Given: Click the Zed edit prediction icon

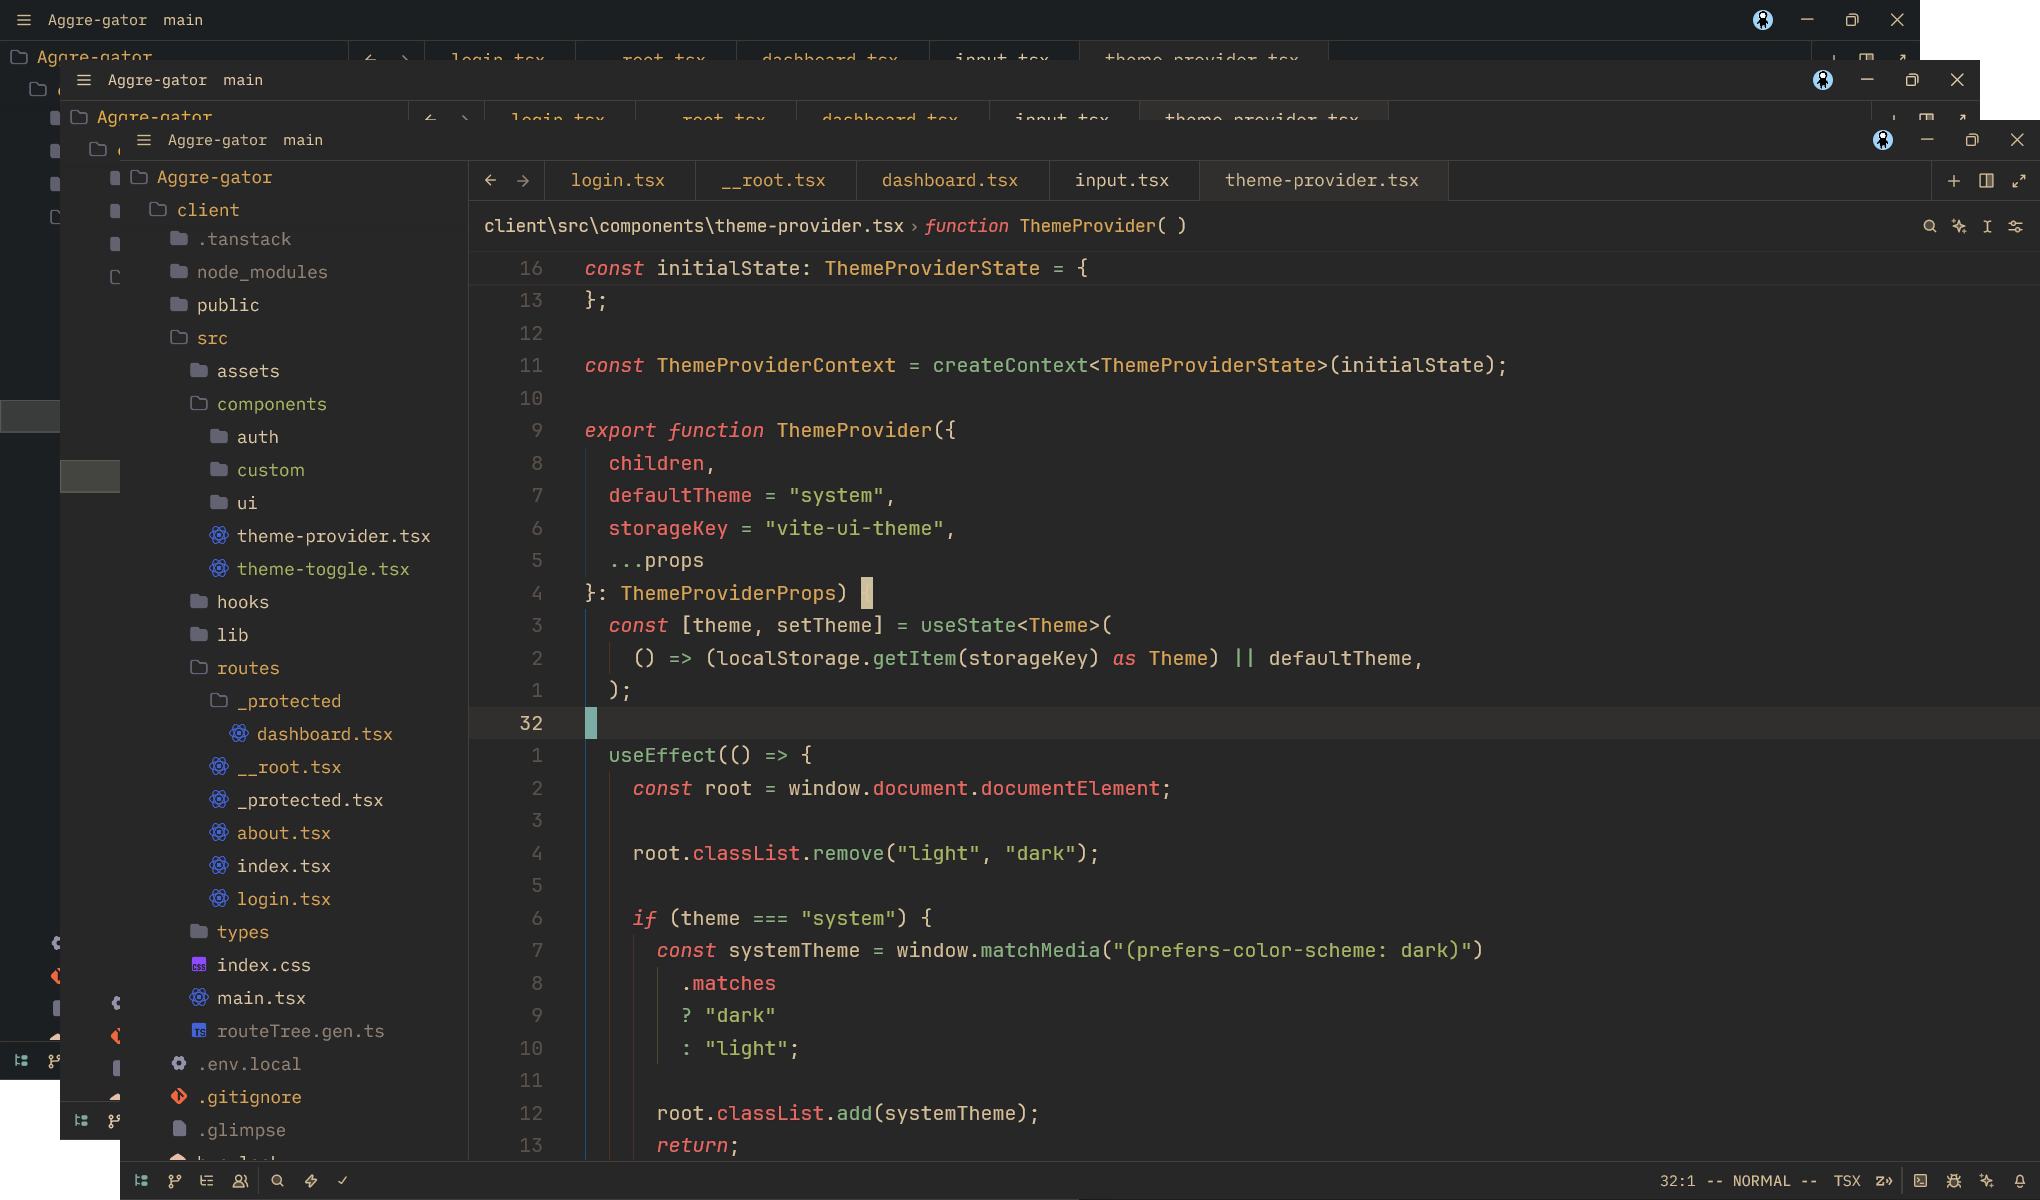Looking at the screenshot, I should point(1884,1181).
